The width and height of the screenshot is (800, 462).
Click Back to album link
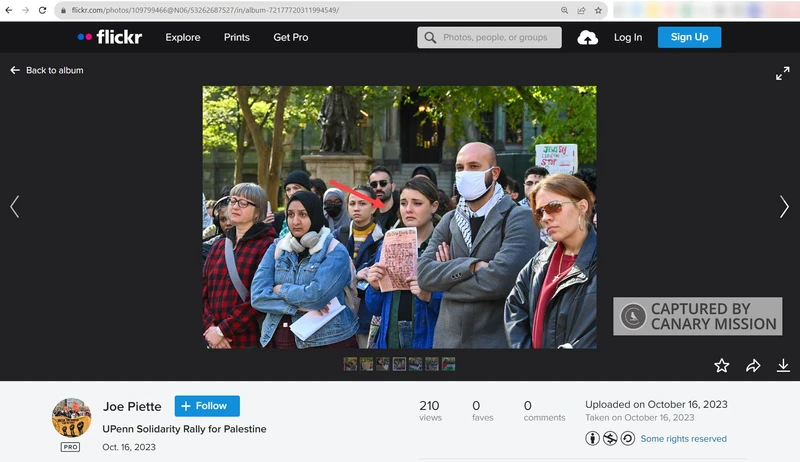[x=48, y=71]
